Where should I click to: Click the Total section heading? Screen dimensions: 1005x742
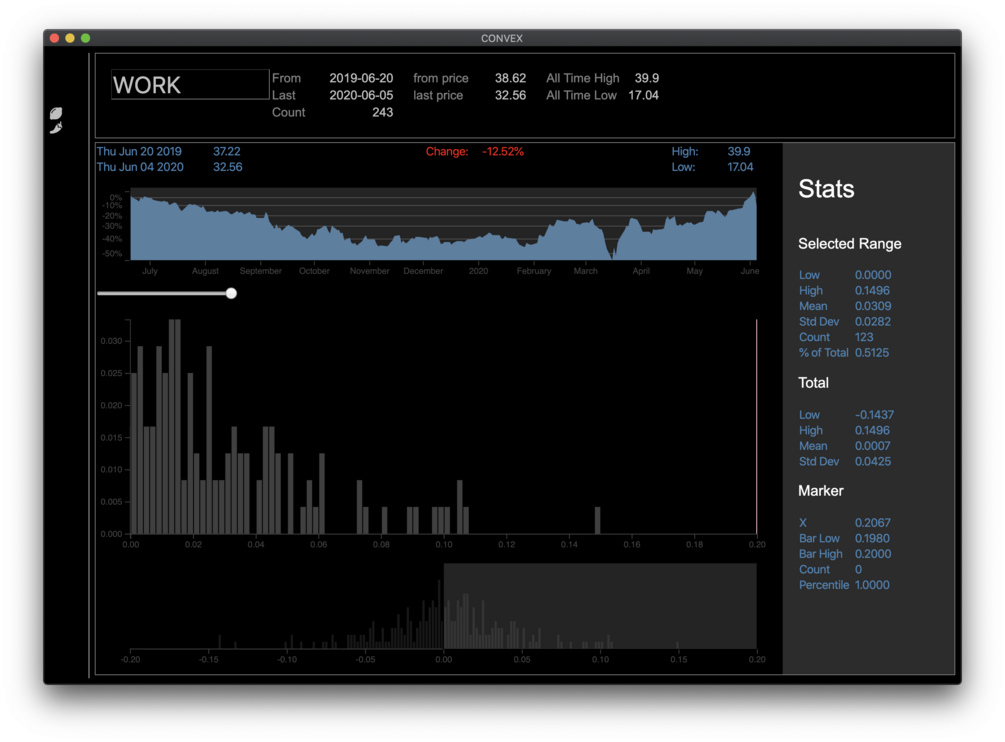point(813,383)
